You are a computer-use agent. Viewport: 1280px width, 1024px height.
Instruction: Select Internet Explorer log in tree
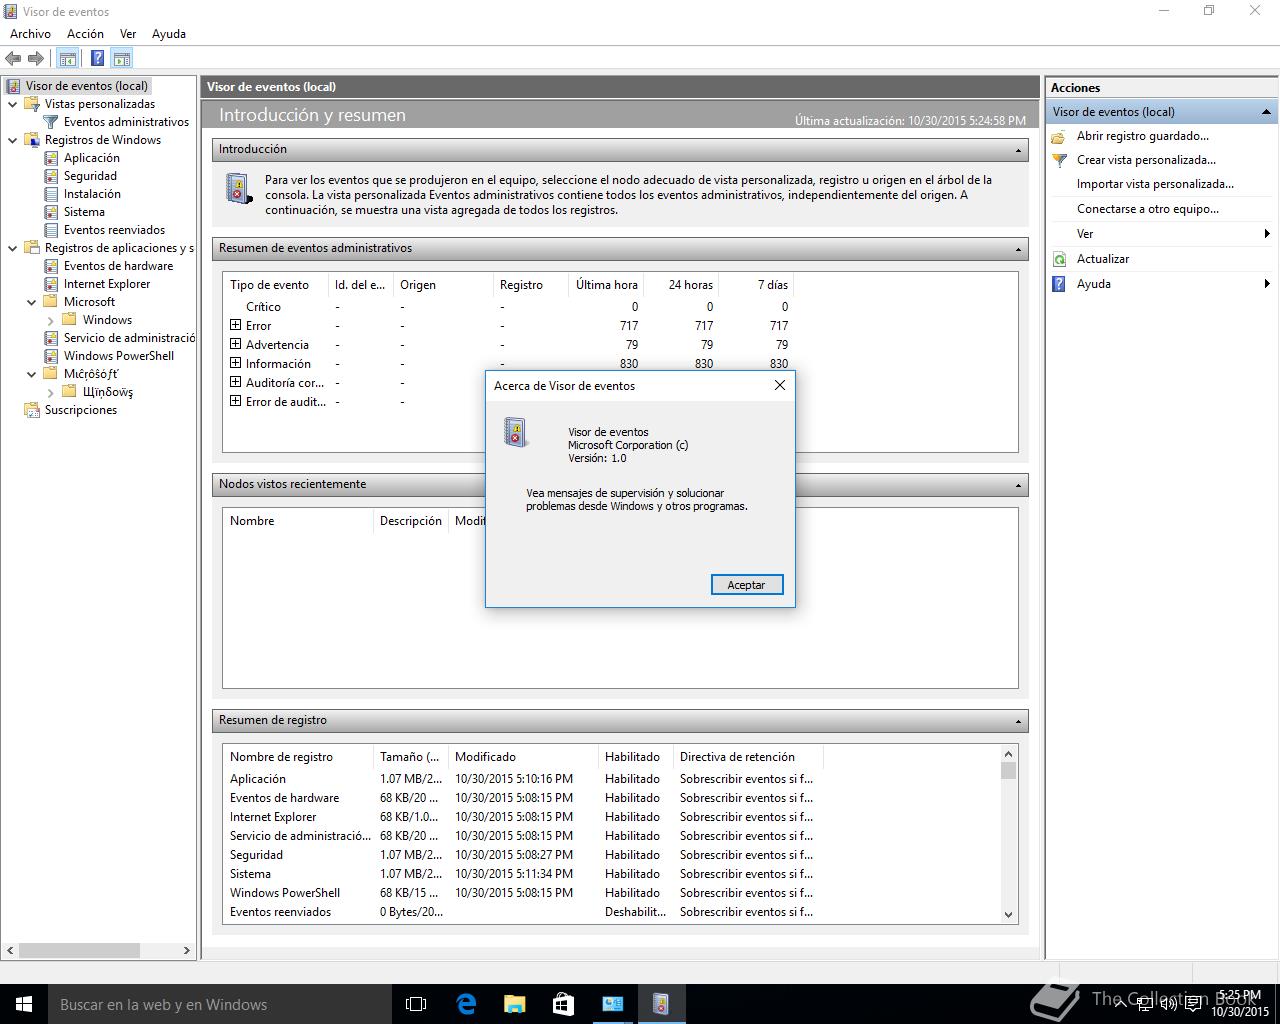tap(107, 284)
